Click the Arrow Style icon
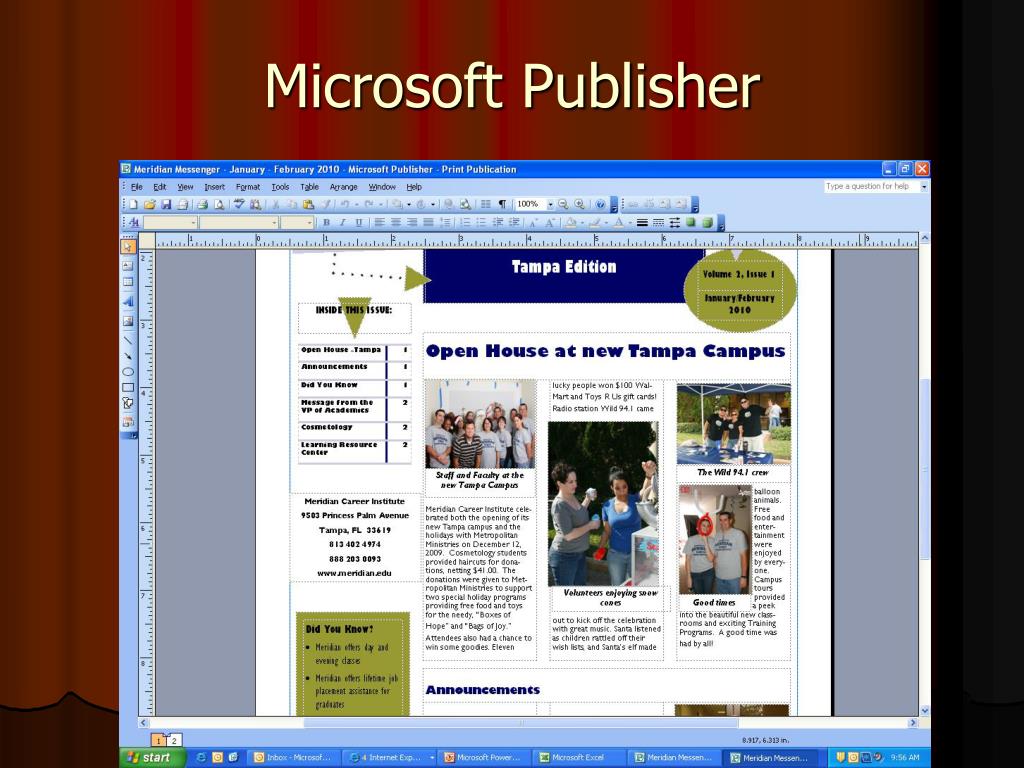 pos(675,223)
